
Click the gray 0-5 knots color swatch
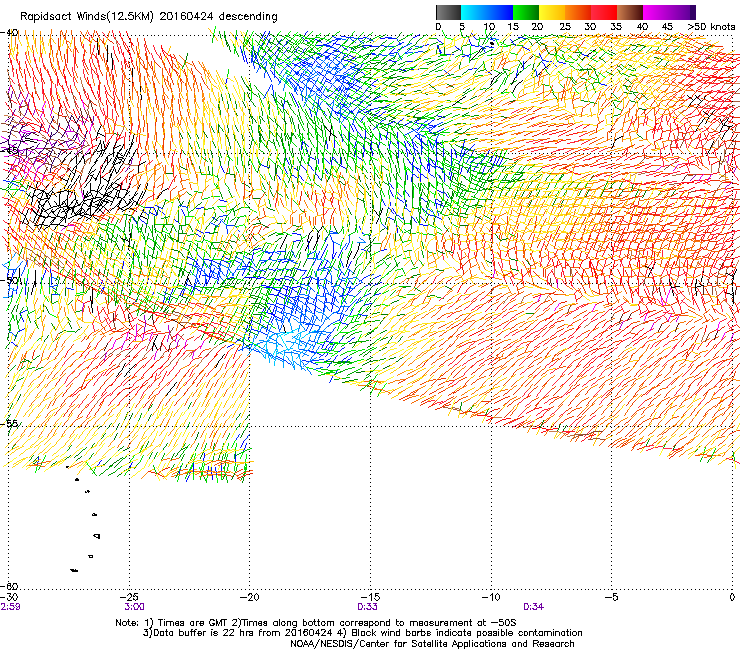point(448,12)
